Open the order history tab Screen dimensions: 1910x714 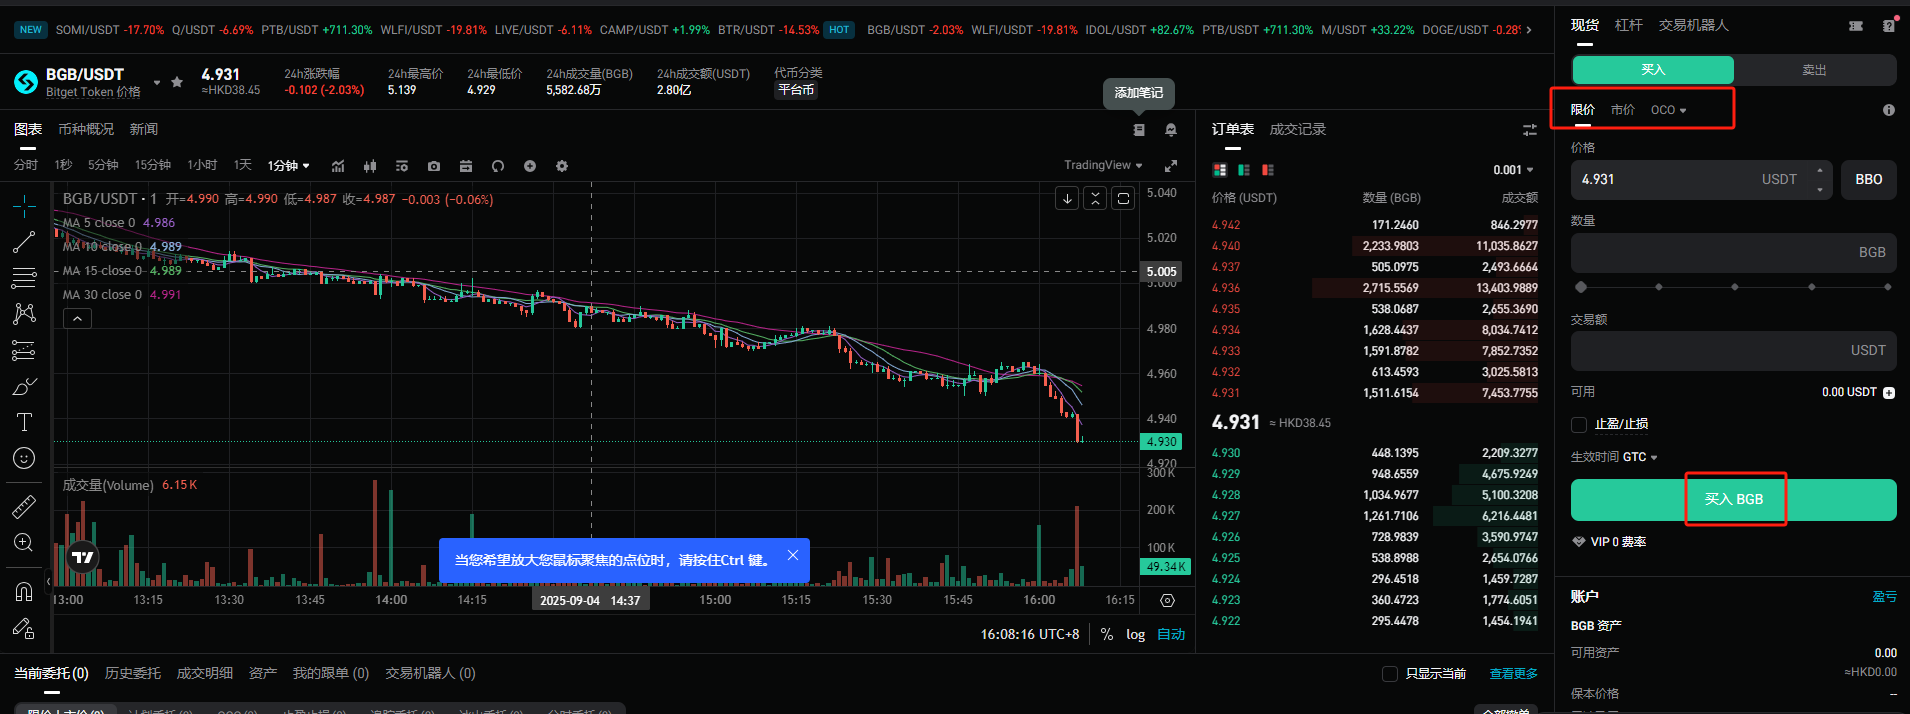pyautogui.click(x=133, y=674)
